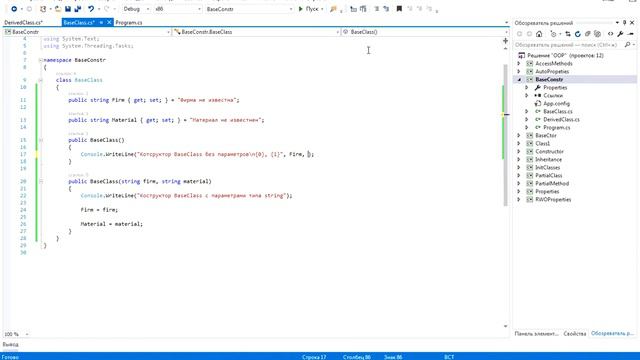
Task: Collapse the BaseConstr project node
Action: click(519, 80)
